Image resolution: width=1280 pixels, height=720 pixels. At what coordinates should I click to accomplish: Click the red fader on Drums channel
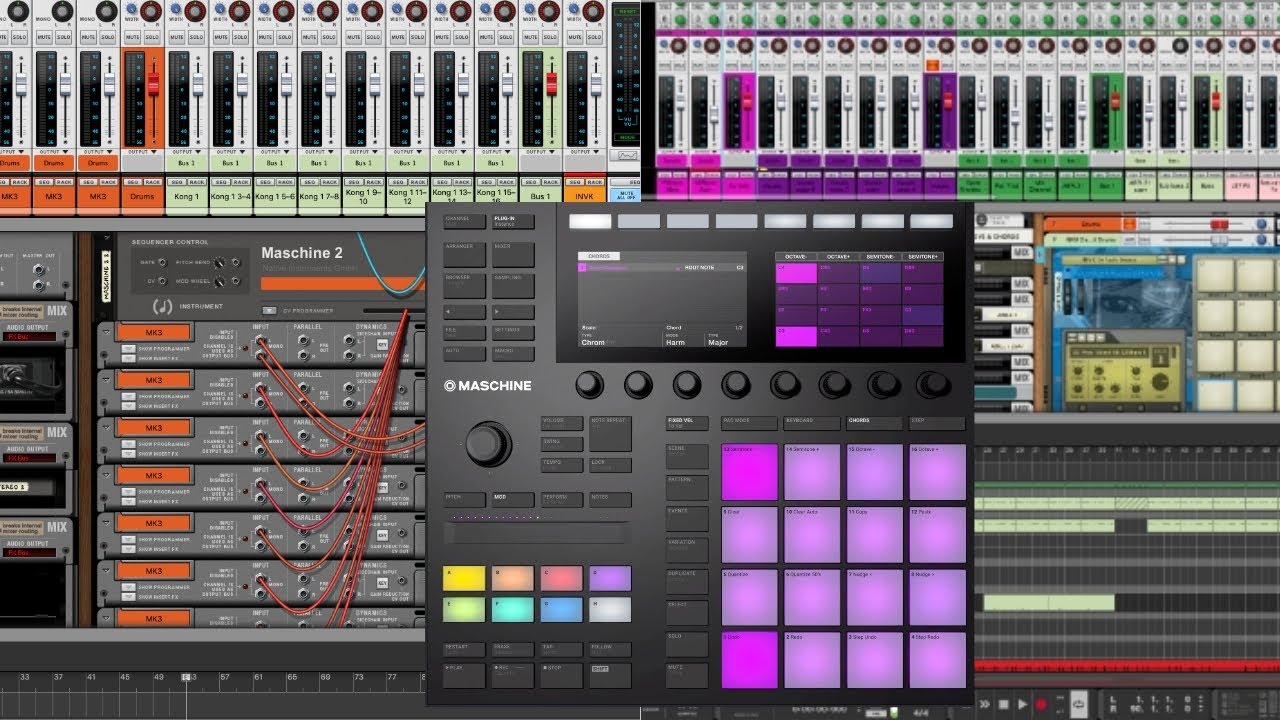coord(153,82)
